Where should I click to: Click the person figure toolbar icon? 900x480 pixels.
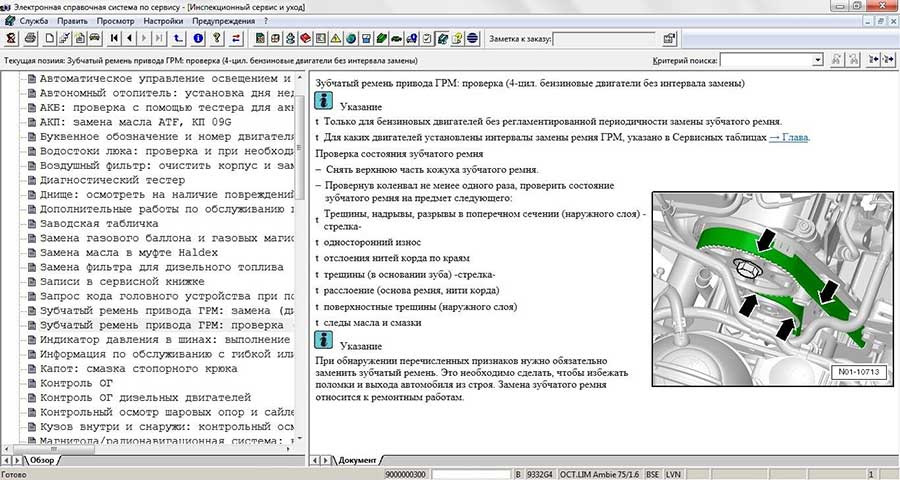(290, 38)
